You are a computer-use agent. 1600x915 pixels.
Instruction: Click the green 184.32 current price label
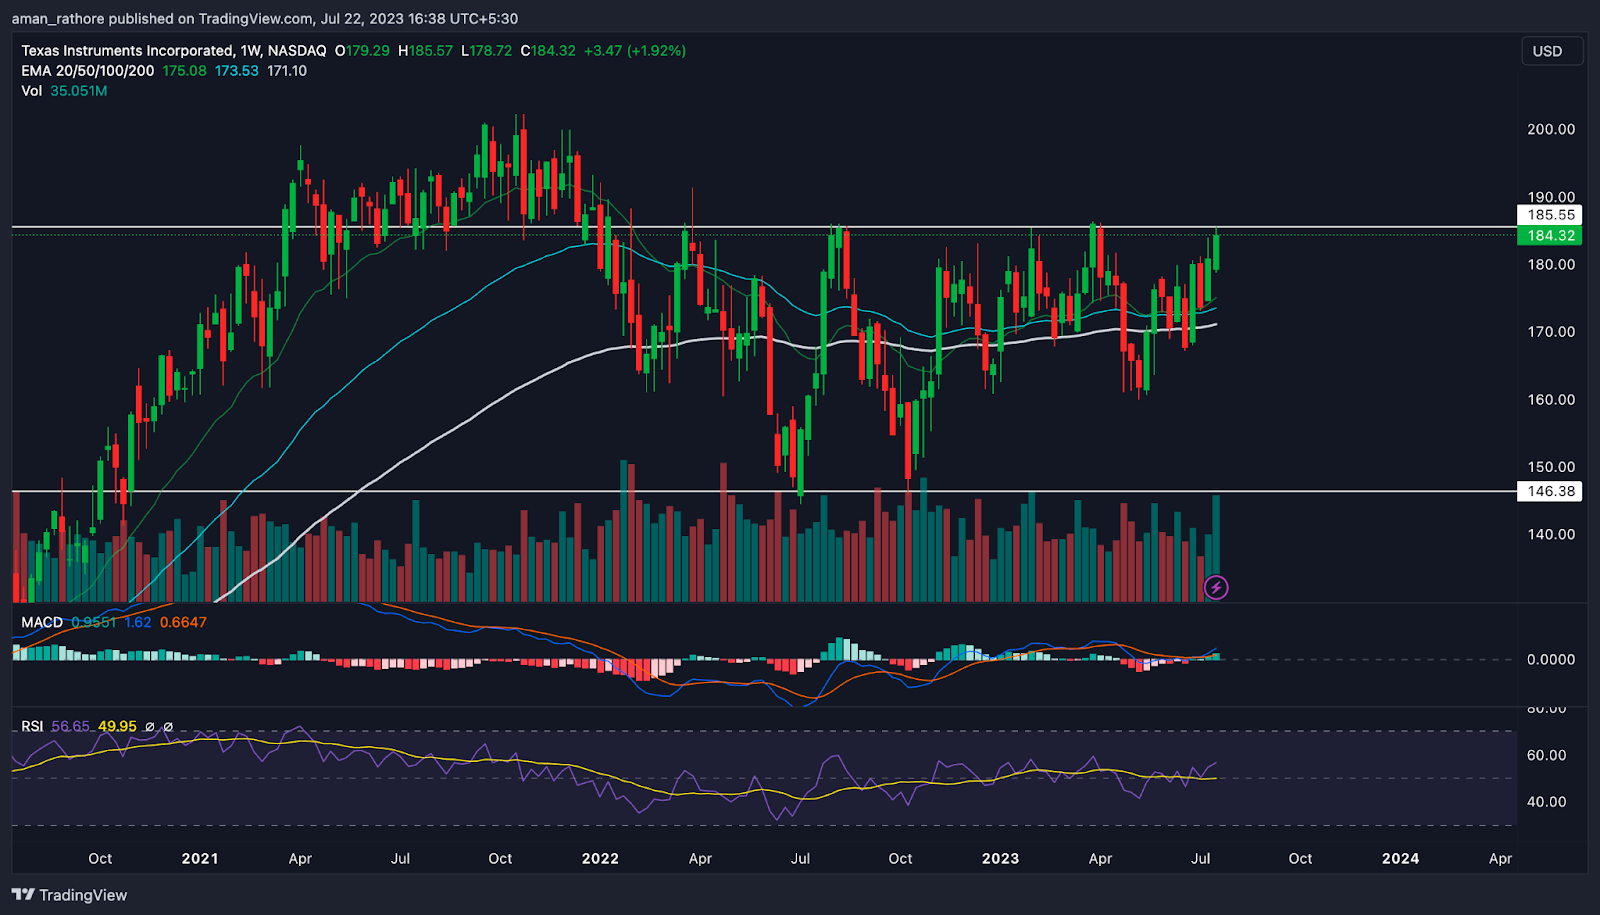click(x=1550, y=236)
